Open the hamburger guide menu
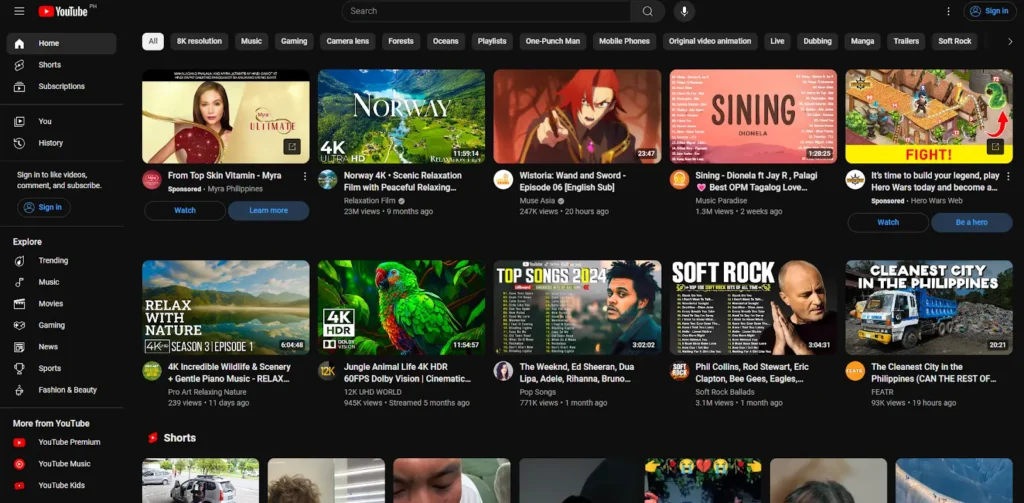Screen dimensions: 1024x503 click(18, 11)
